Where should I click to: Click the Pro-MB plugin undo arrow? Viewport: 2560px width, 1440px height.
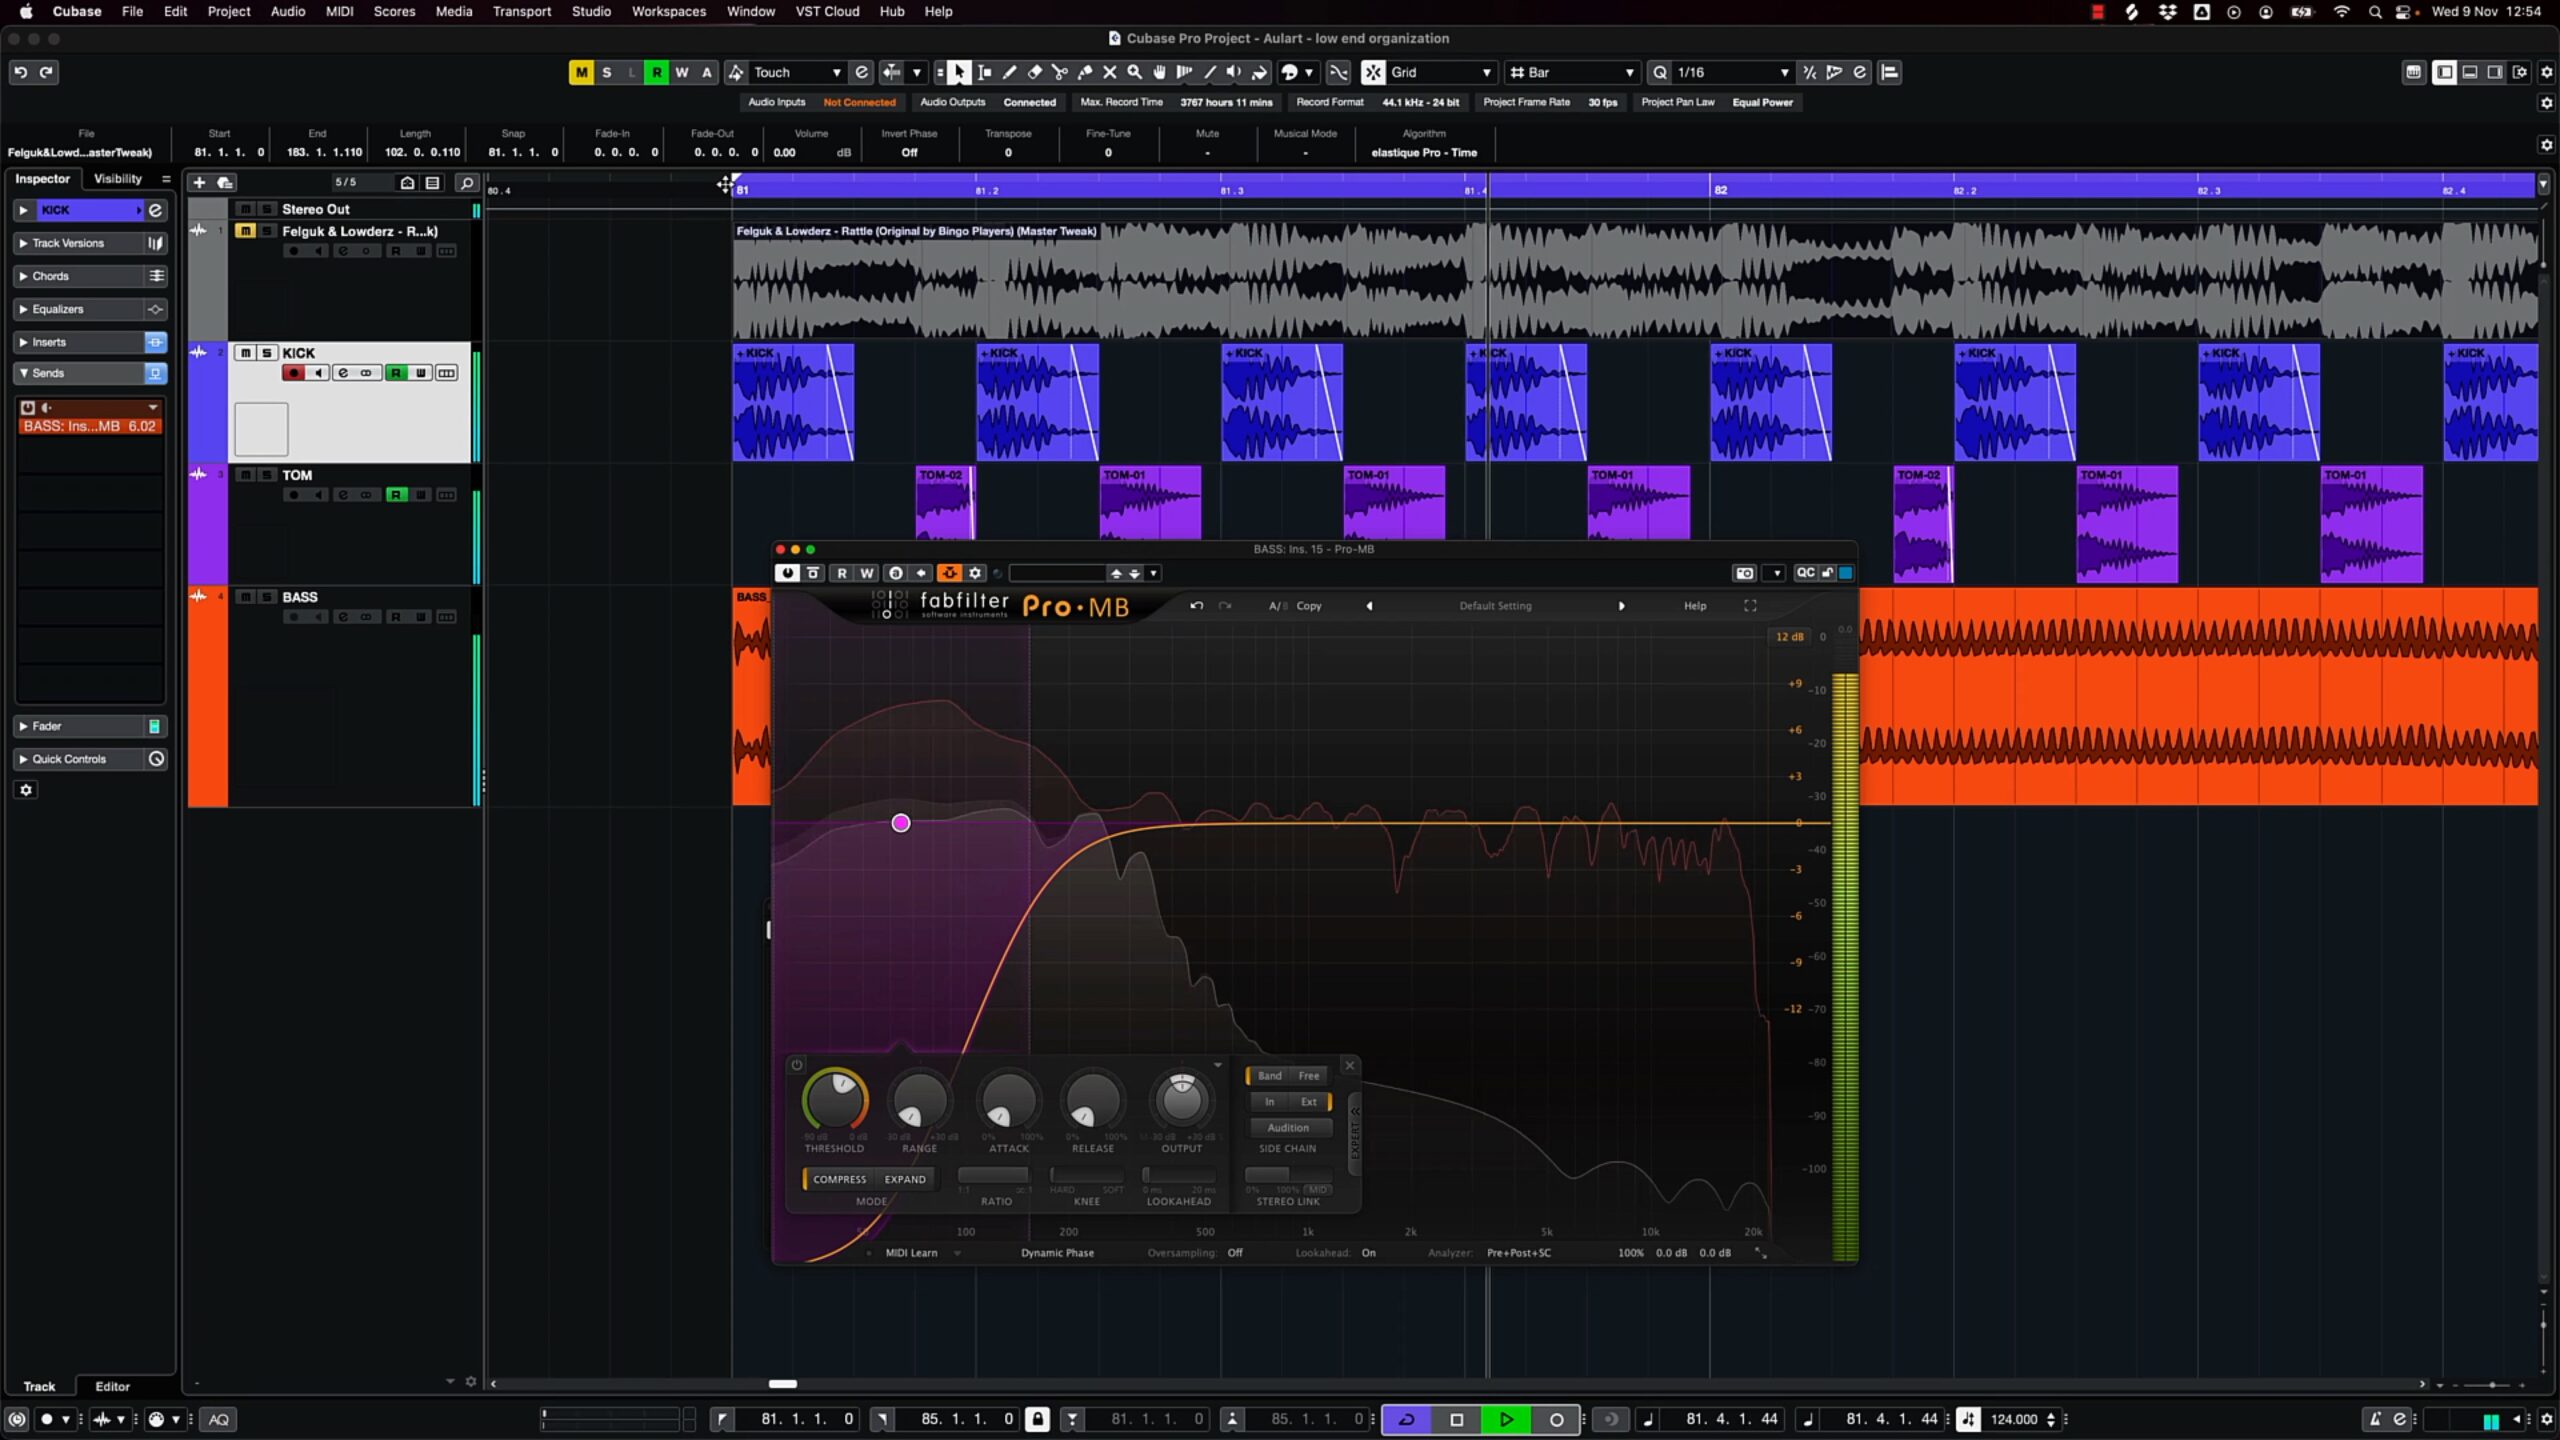tap(1196, 606)
